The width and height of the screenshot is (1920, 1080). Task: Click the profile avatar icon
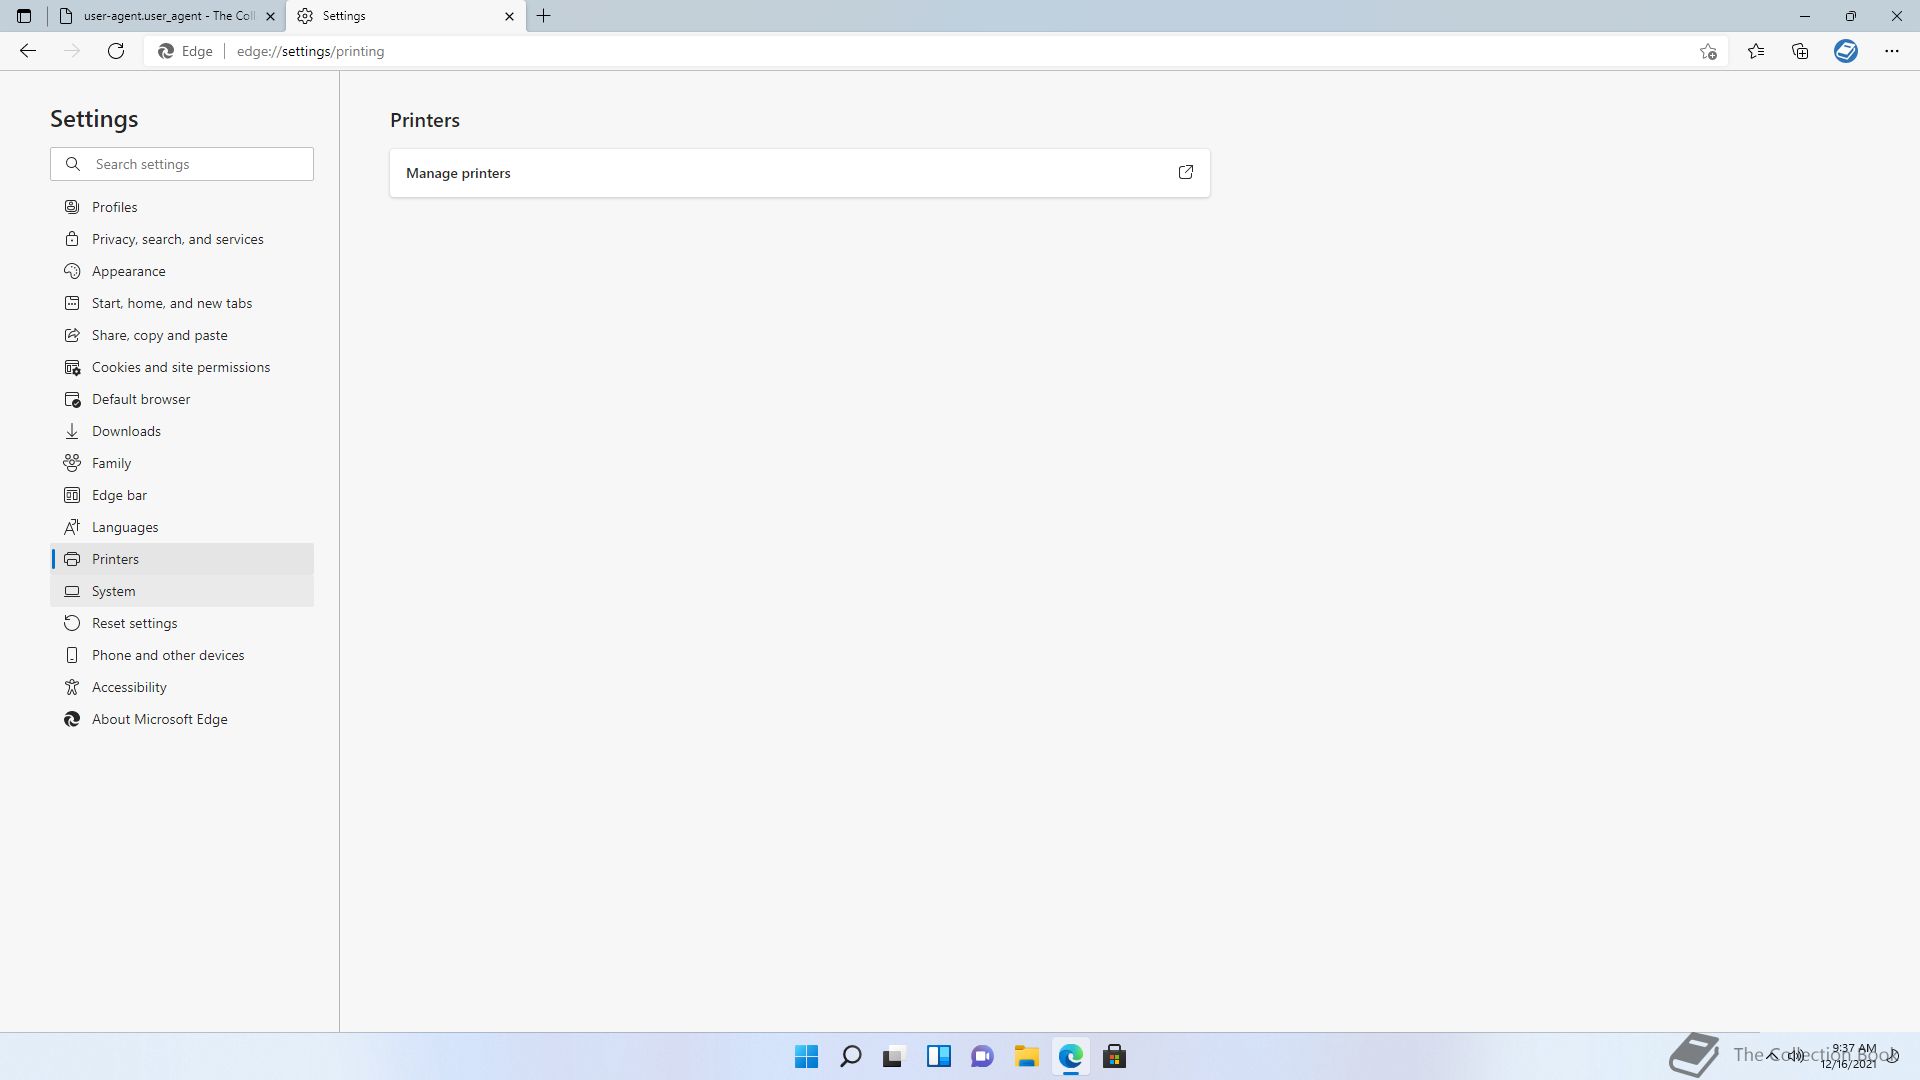pyautogui.click(x=1845, y=51)
